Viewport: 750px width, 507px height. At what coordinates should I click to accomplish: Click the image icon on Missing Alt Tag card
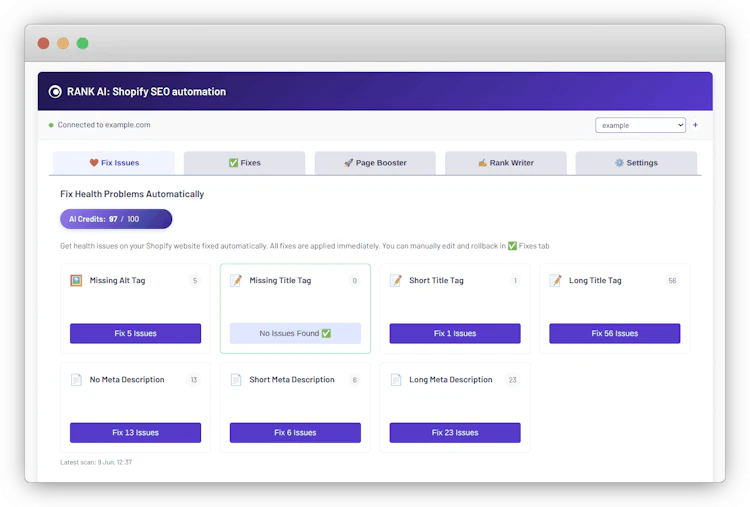click(76, 280)
